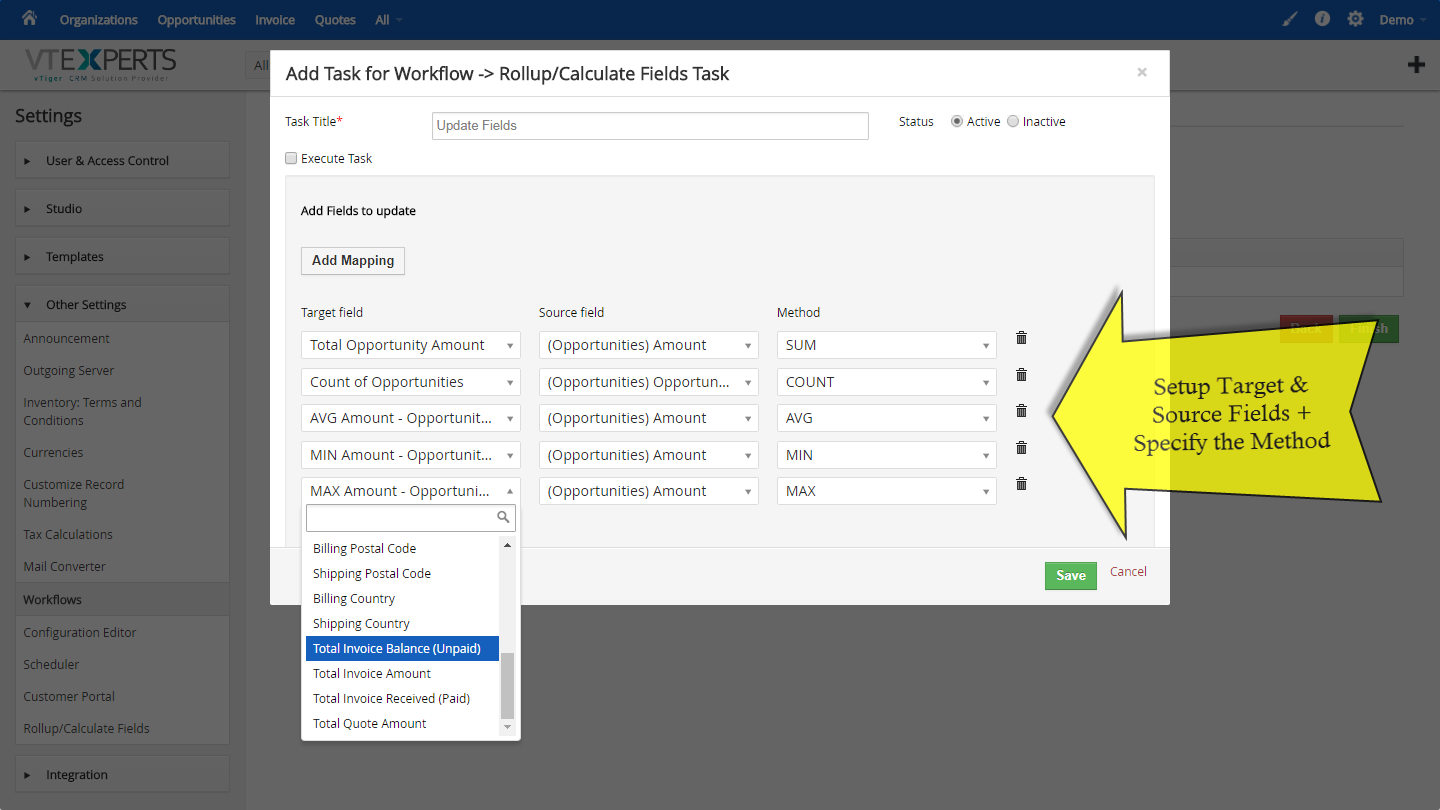
Task: Click the plus quick-create icon
Action: point(1416,65)
